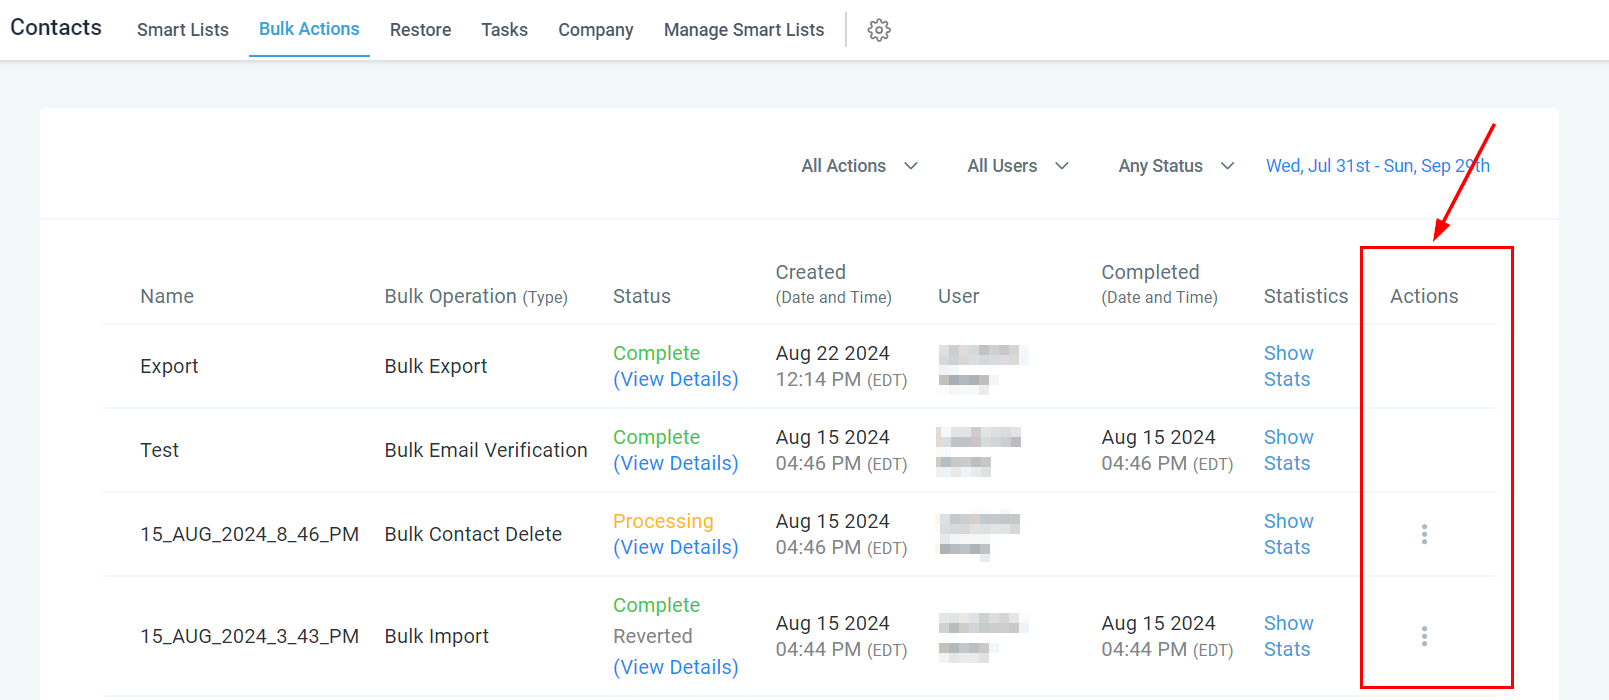Click the User column header
Screen dimensions: 1609x700
(x=958, y=296)
